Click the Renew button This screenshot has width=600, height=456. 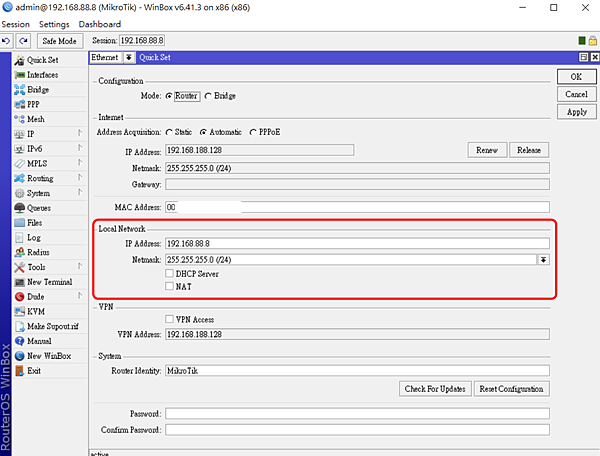[487, 150]
